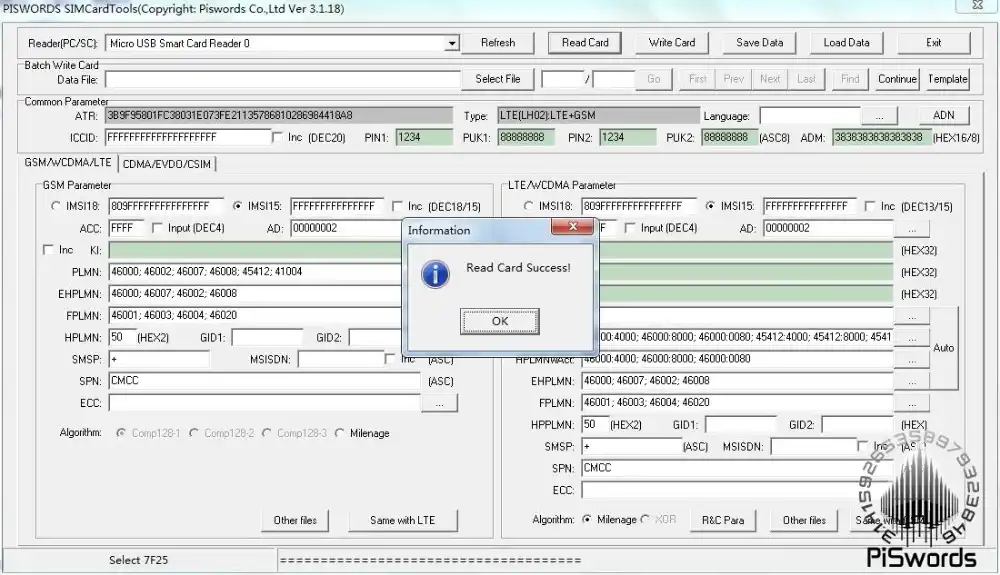Screen dimensions: 1000x575
Task: Toggle the GSM KI Inc checkbox
Action: [x=48, y=250]
